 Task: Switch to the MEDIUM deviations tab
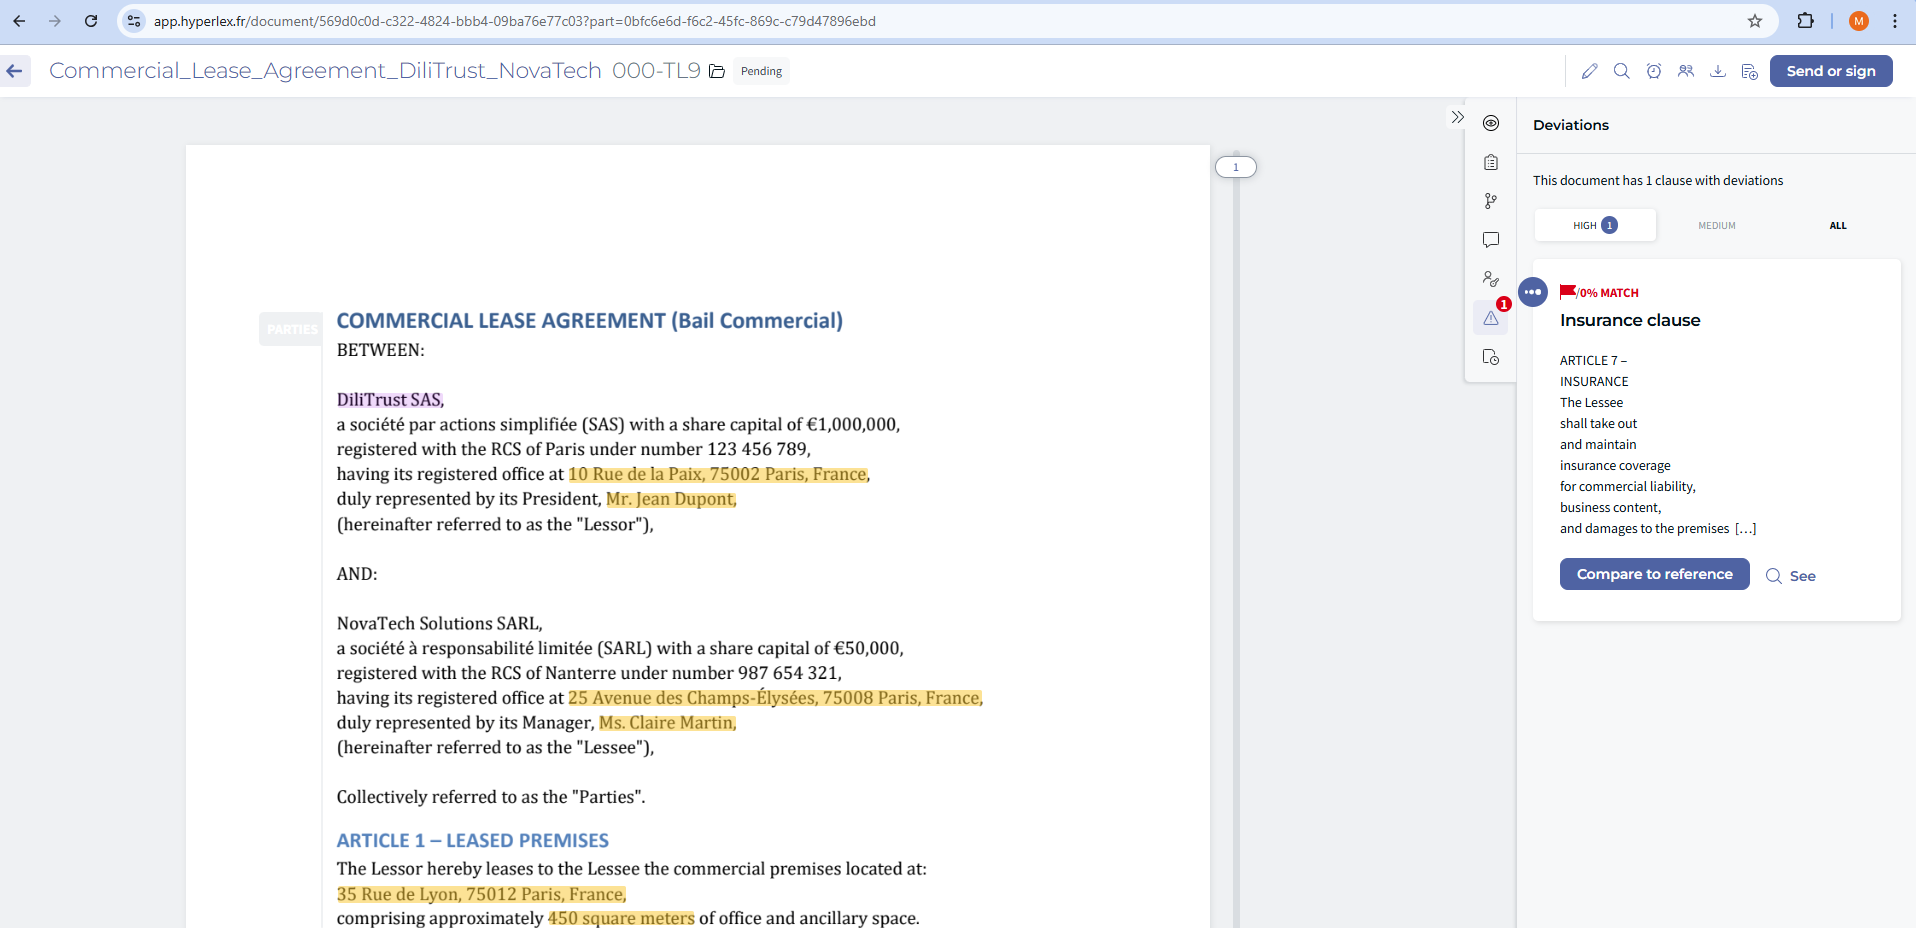tap(1717, 225)
